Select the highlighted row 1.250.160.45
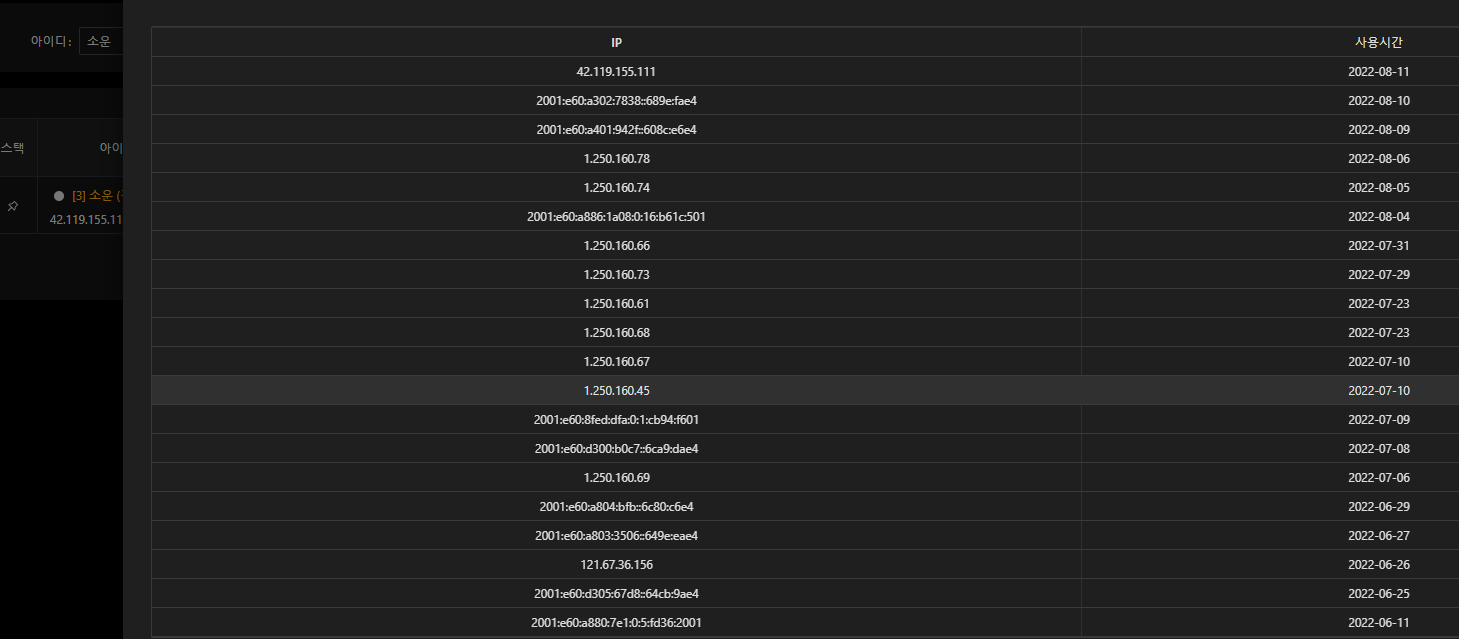Screen dimensions: 1459x639 (x=805, y=390)
